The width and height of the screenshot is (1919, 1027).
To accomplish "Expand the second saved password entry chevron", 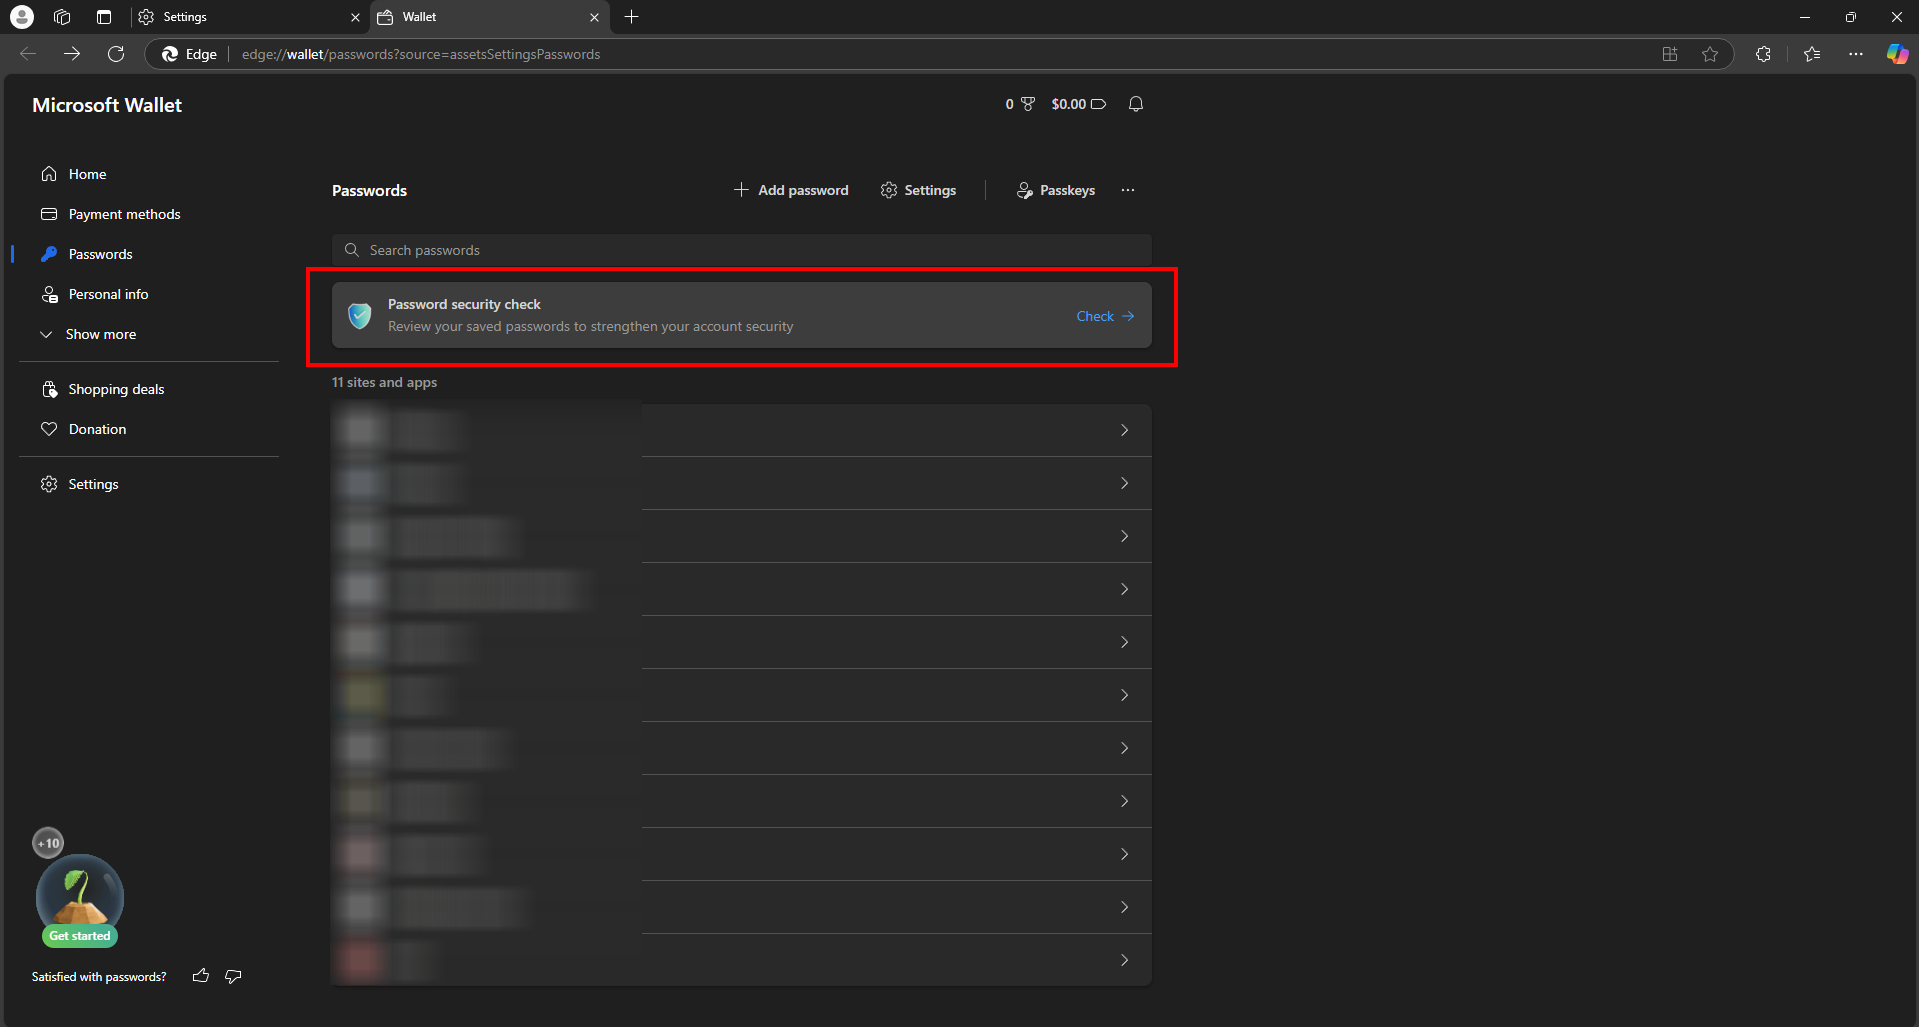I will (1125, 483).
